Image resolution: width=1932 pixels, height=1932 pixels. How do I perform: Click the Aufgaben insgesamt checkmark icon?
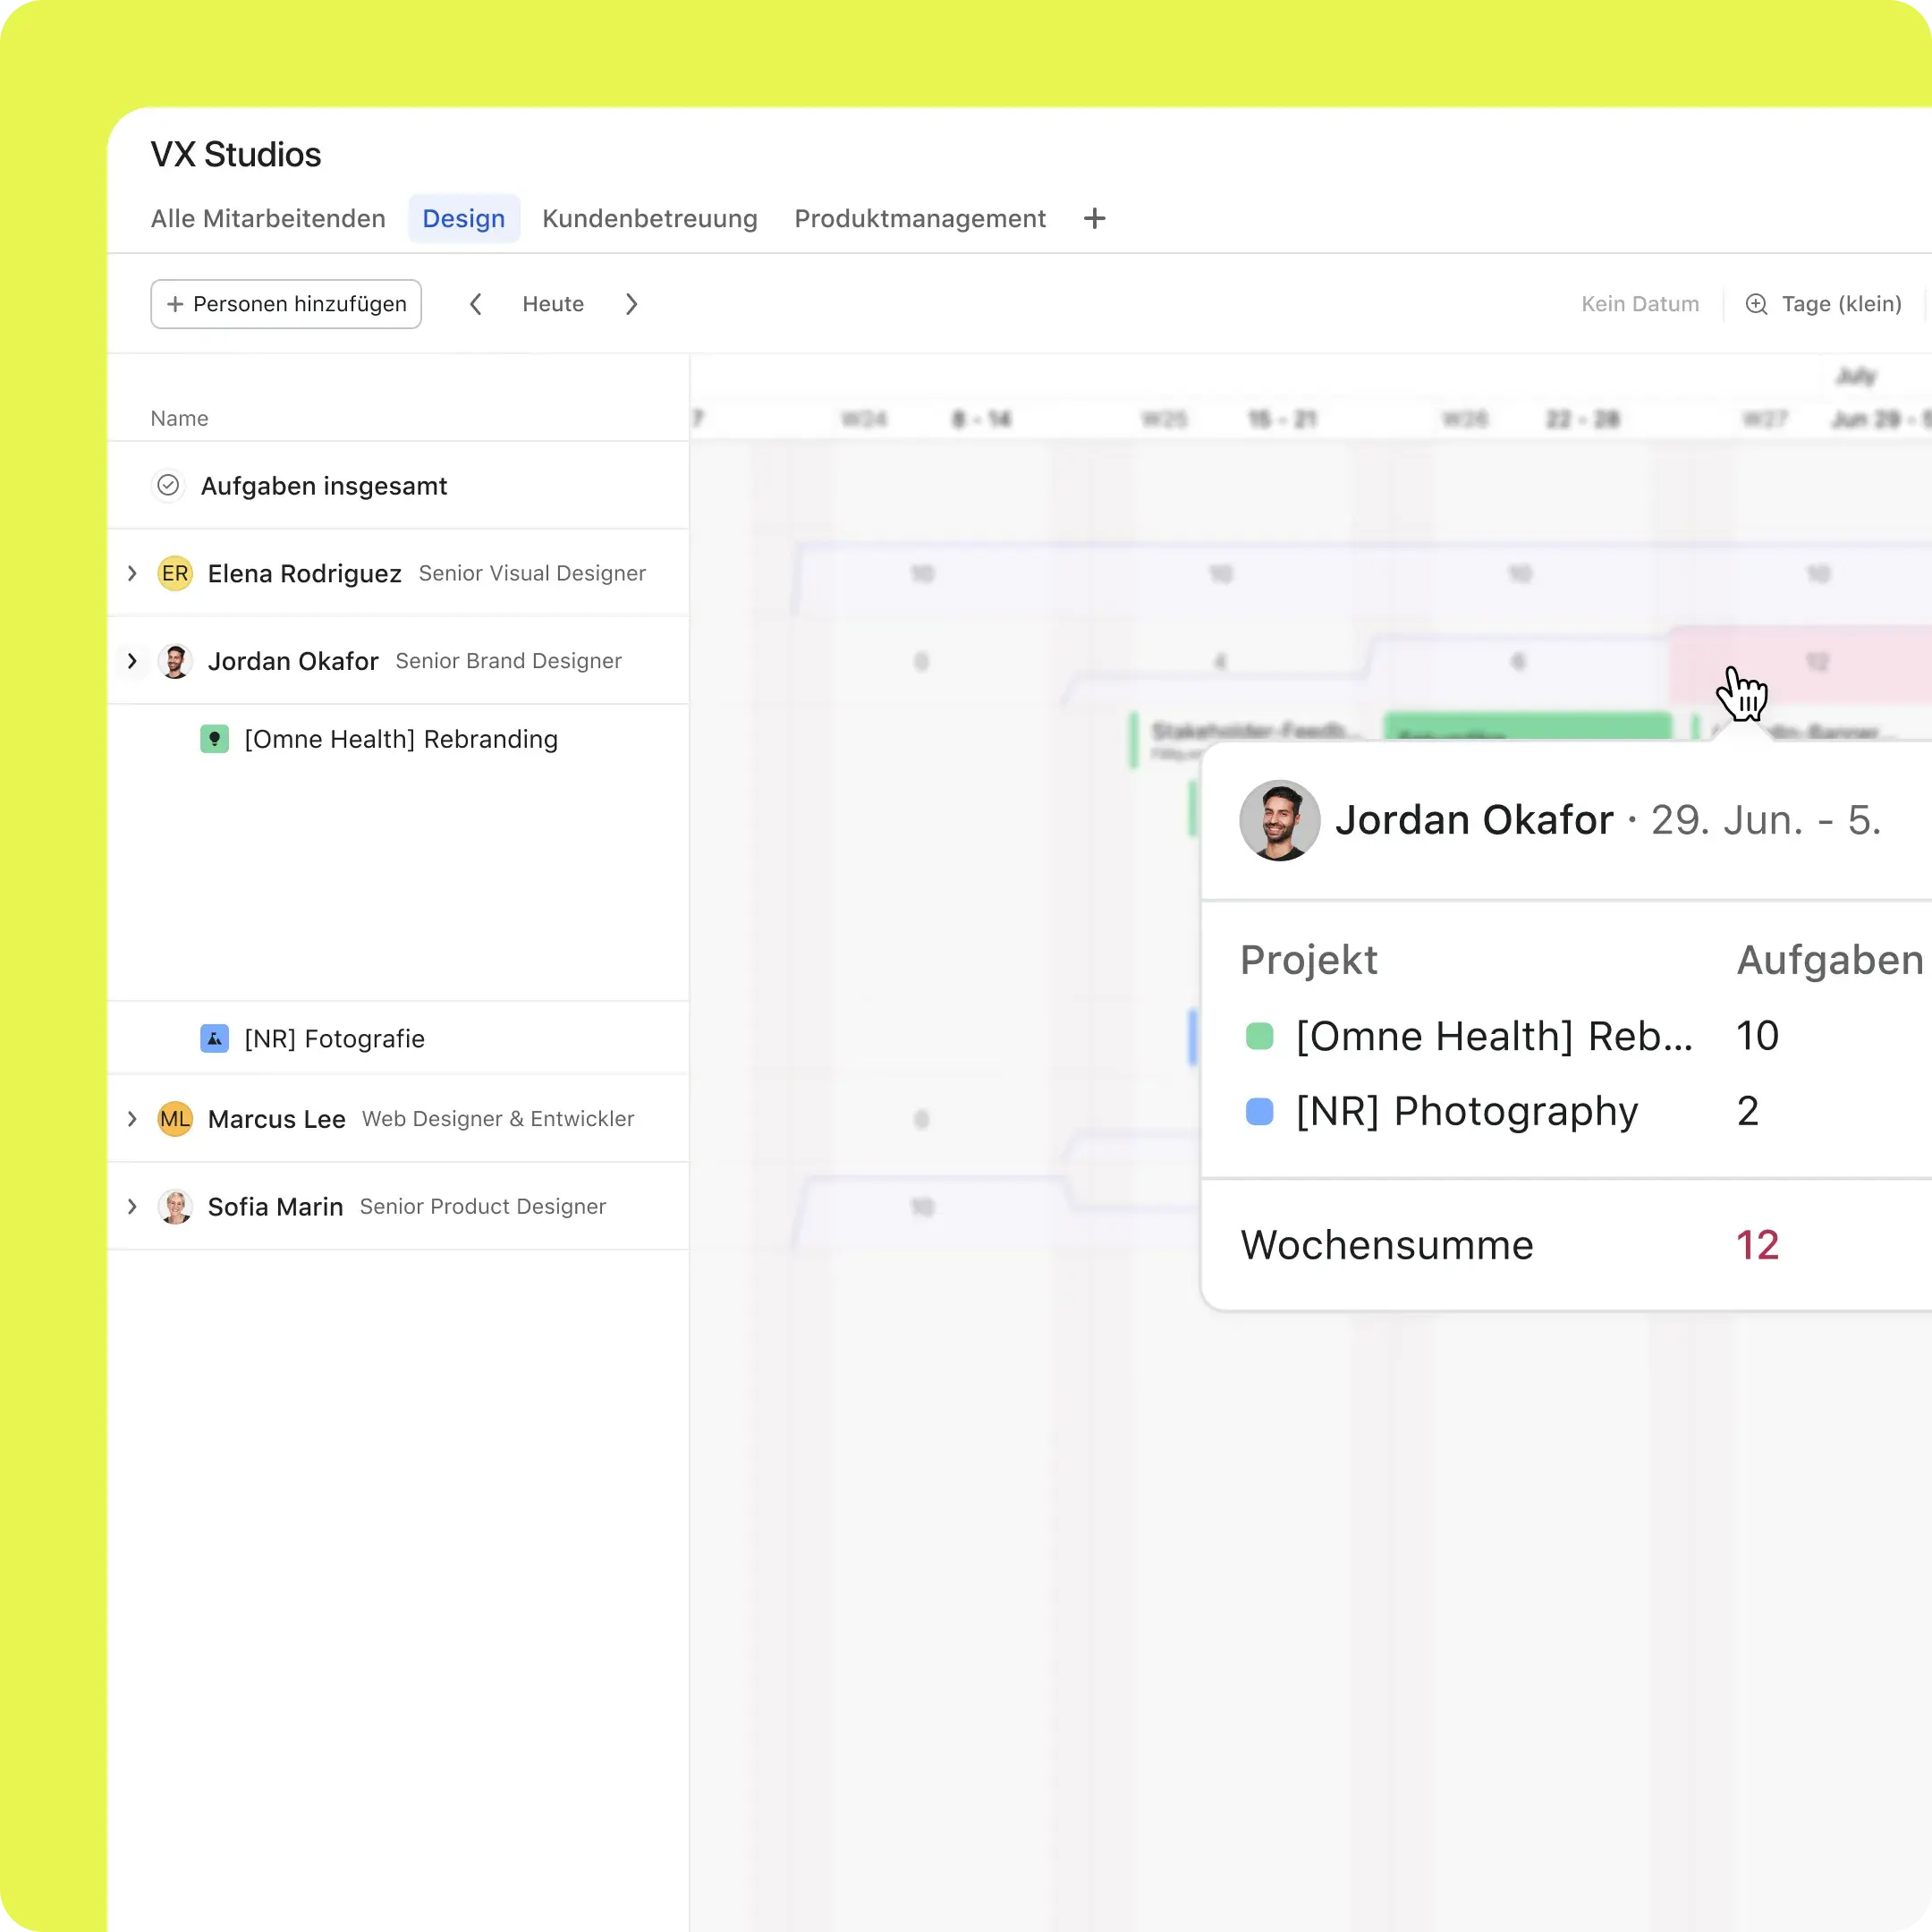[x=168, y=485]
